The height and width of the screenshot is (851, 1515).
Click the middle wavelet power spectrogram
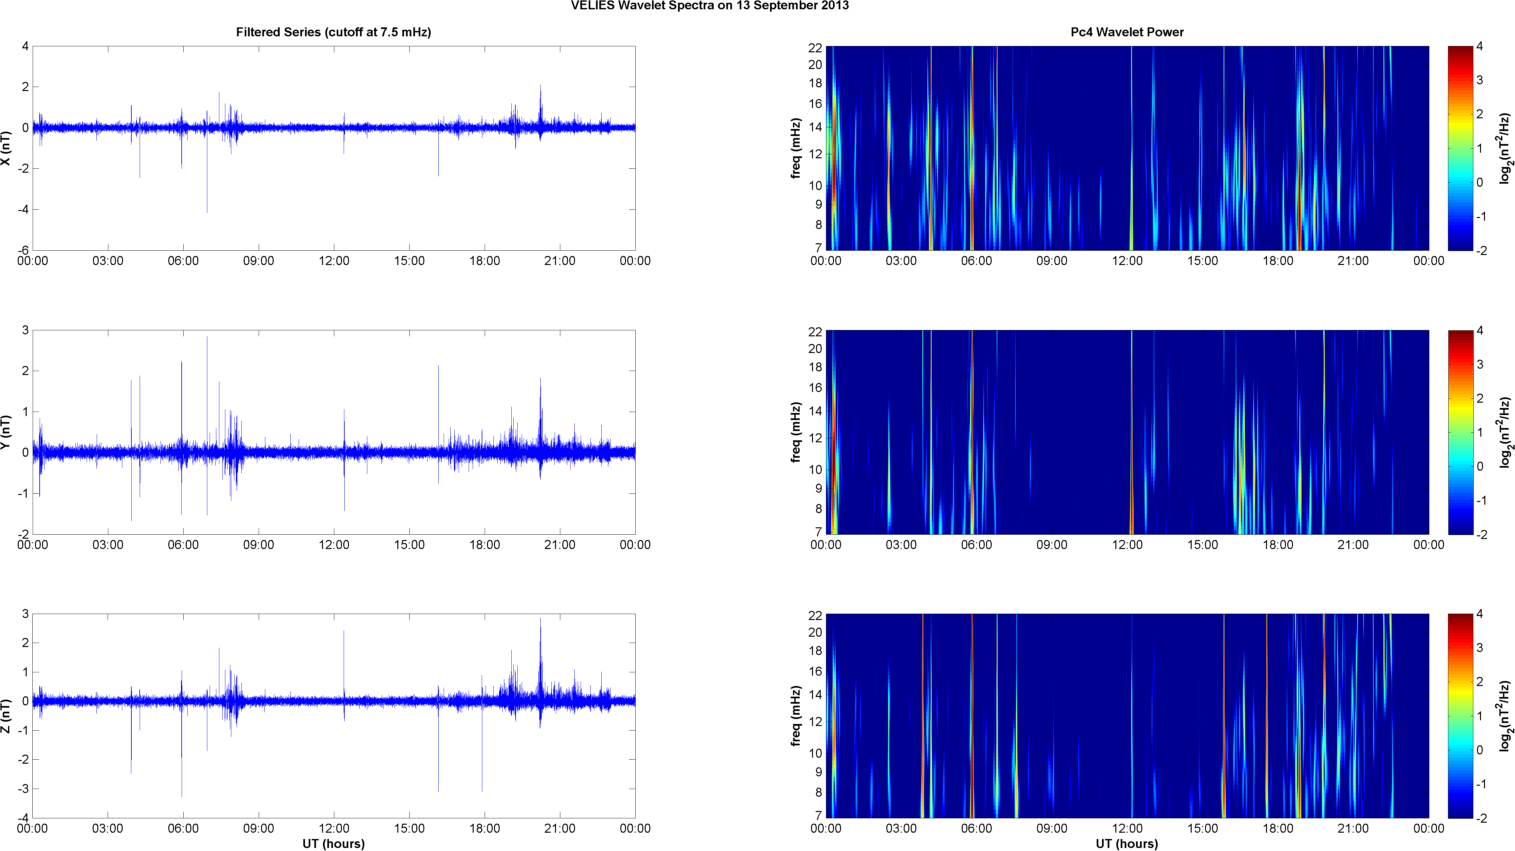click(1127, 432)
